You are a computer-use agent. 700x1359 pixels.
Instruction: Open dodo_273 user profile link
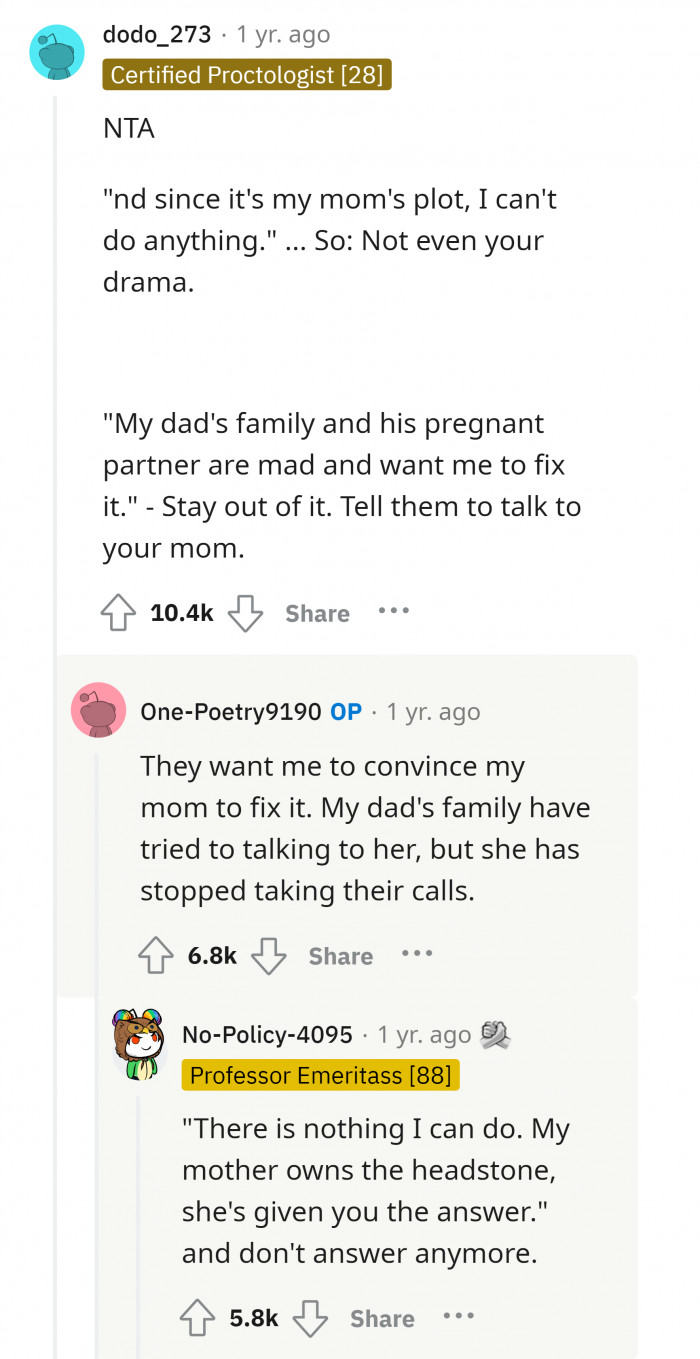pos(157,34)
